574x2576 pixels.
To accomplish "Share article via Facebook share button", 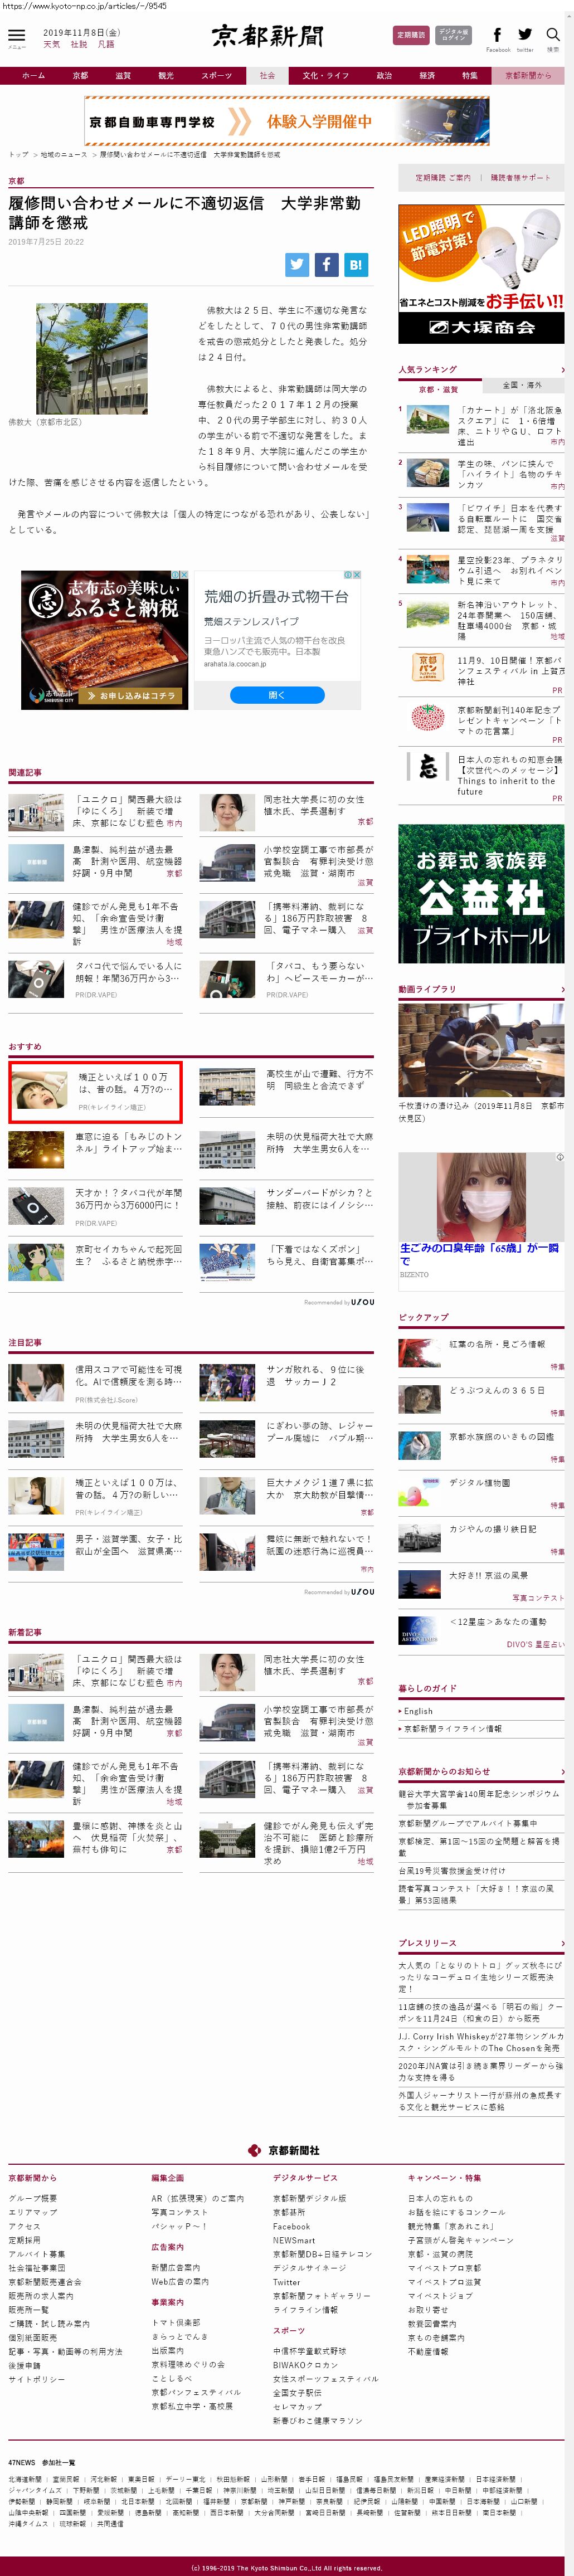I will click(327, 264).
